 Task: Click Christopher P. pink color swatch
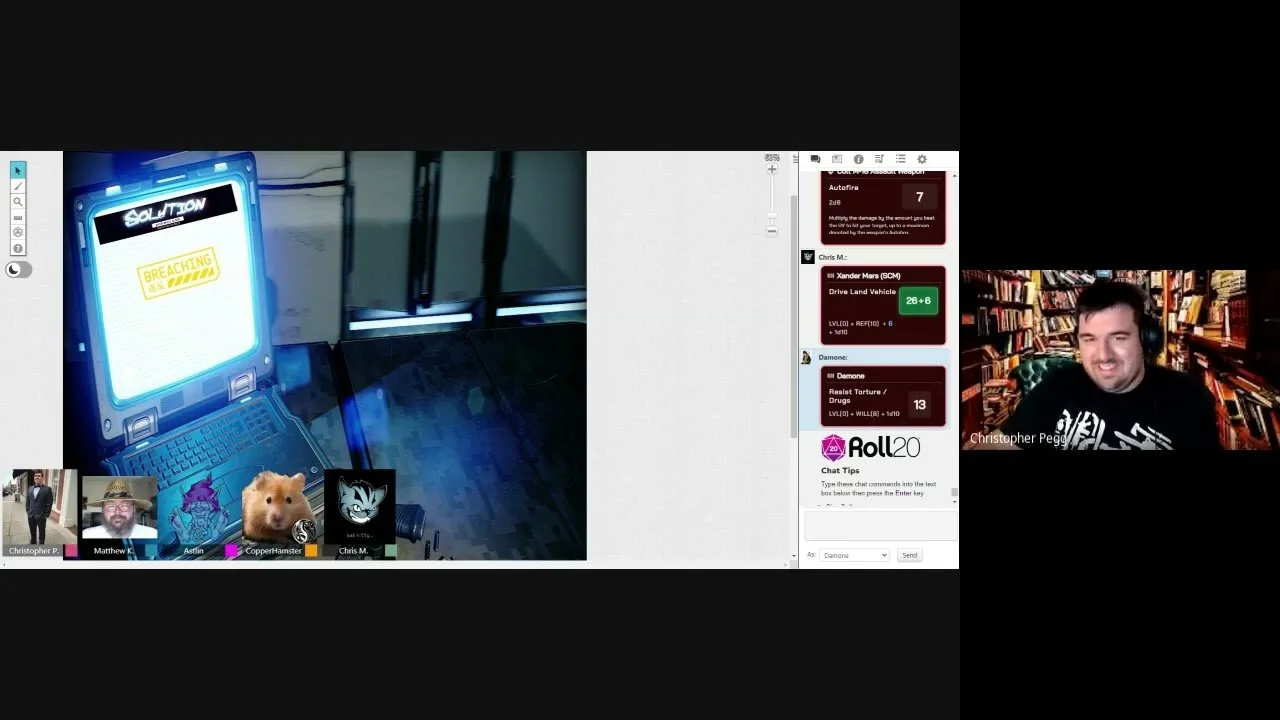click(x=71, y=551)
